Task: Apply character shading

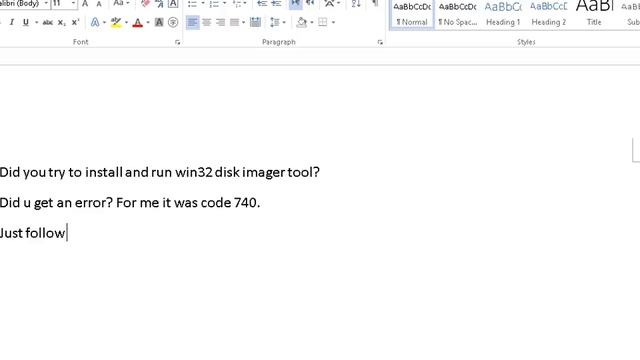Action: pyautogui.click(x=159, y=22)
